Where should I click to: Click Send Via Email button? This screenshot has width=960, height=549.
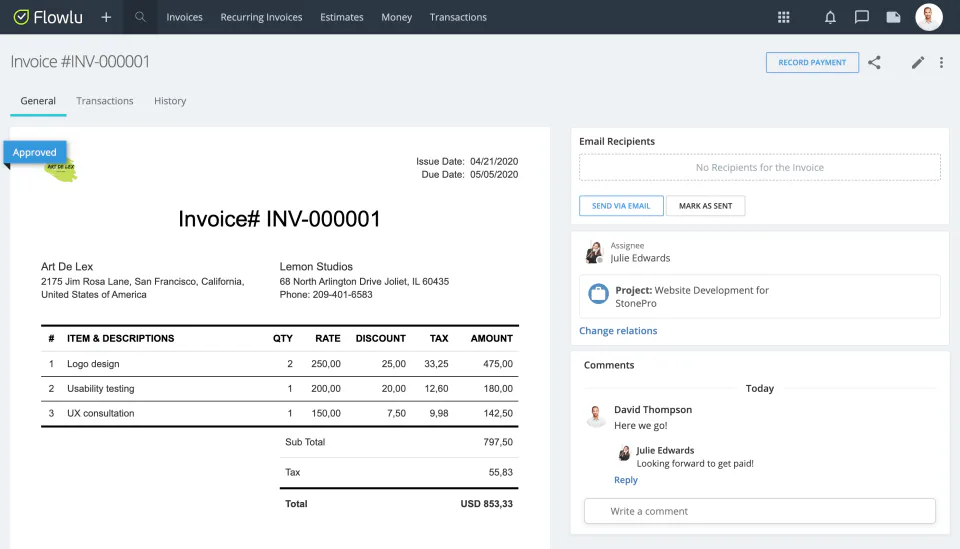point(621,206)
